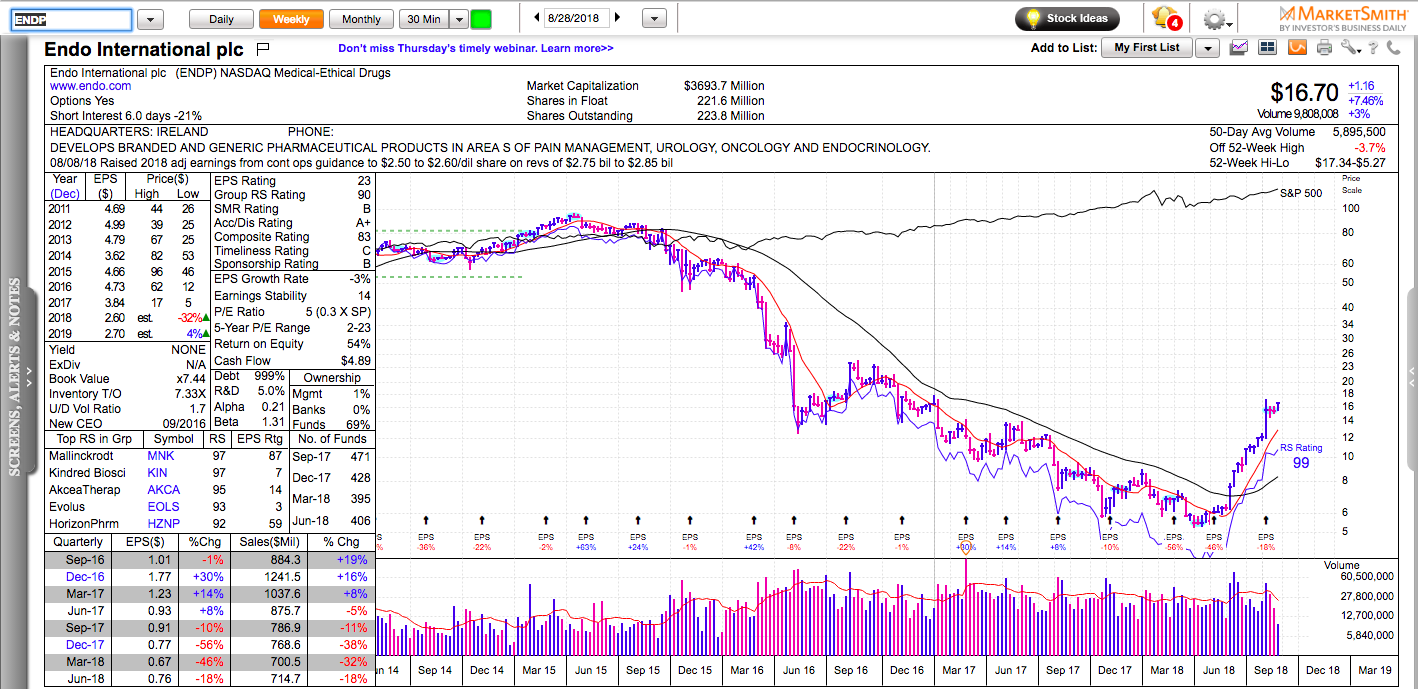The height and width of the screenshot is (689, 1418).
Task: Click the 8/28/2018 date field
Action: coord(577,18)
